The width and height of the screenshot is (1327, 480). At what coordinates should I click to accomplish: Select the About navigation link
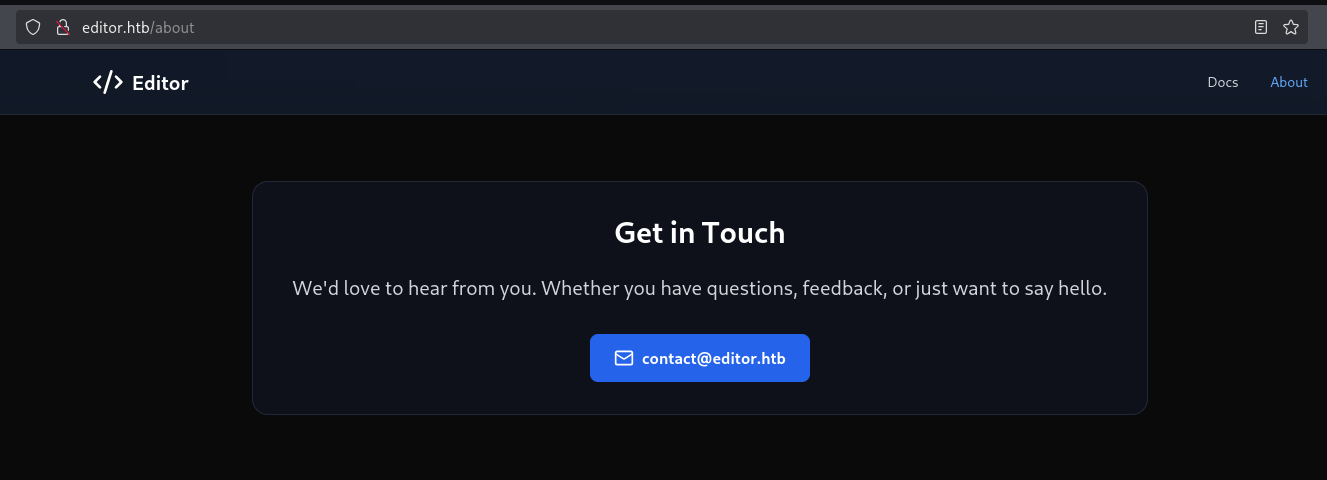[x=1289, y=82]
